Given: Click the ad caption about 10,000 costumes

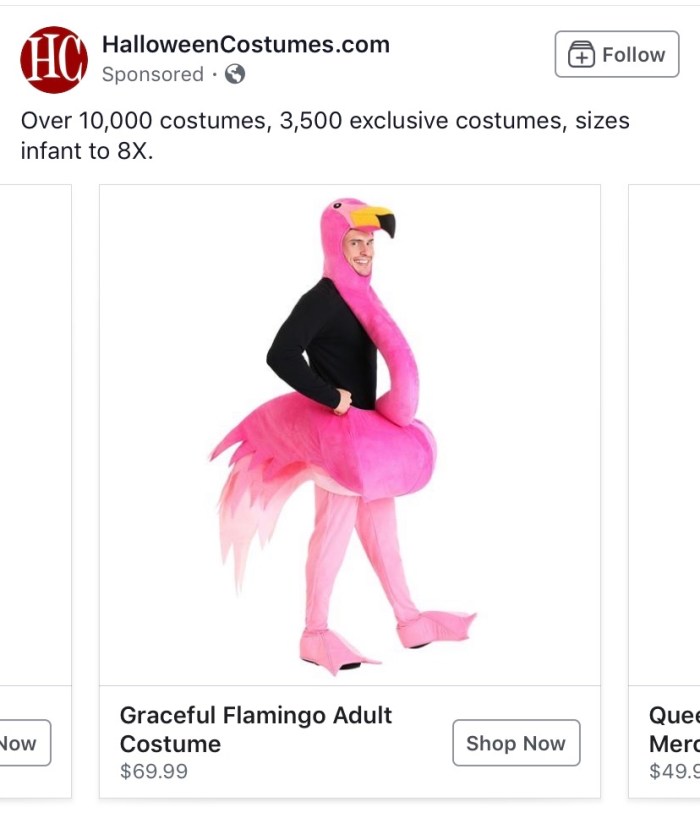Looking at the screenshot, I should point(325,136).
